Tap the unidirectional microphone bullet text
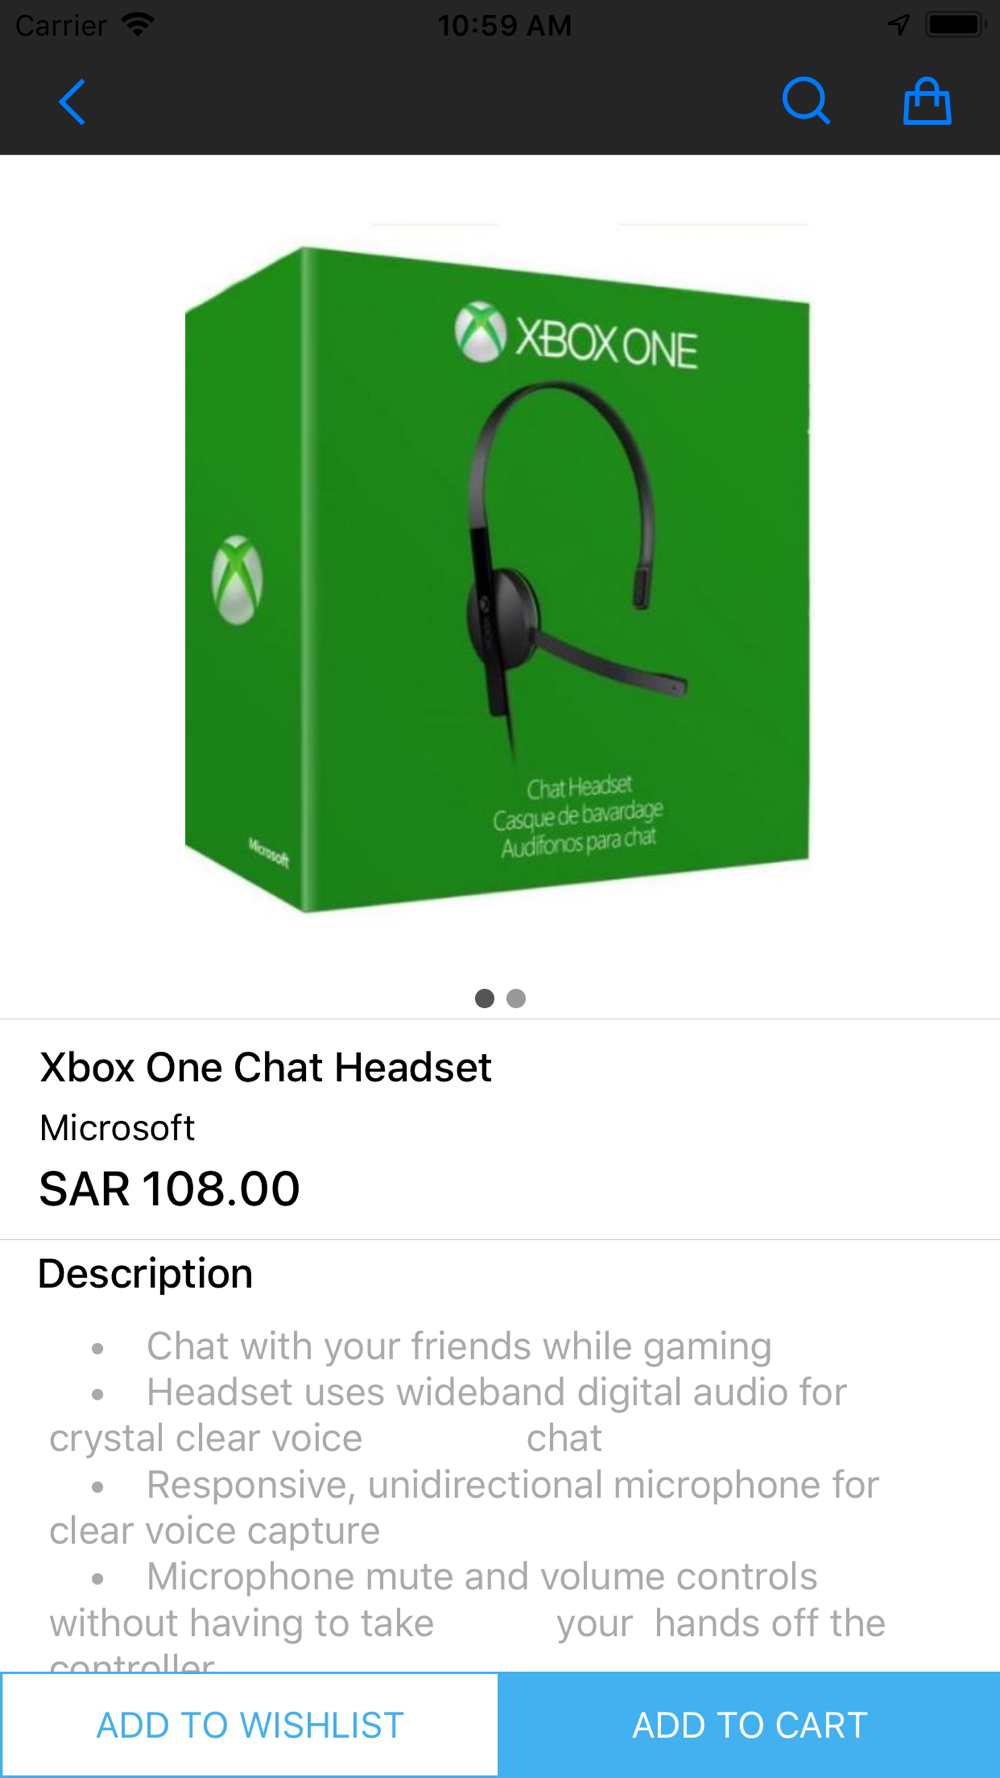Screen dimensions: 1000x1778 pos(464,1508)
